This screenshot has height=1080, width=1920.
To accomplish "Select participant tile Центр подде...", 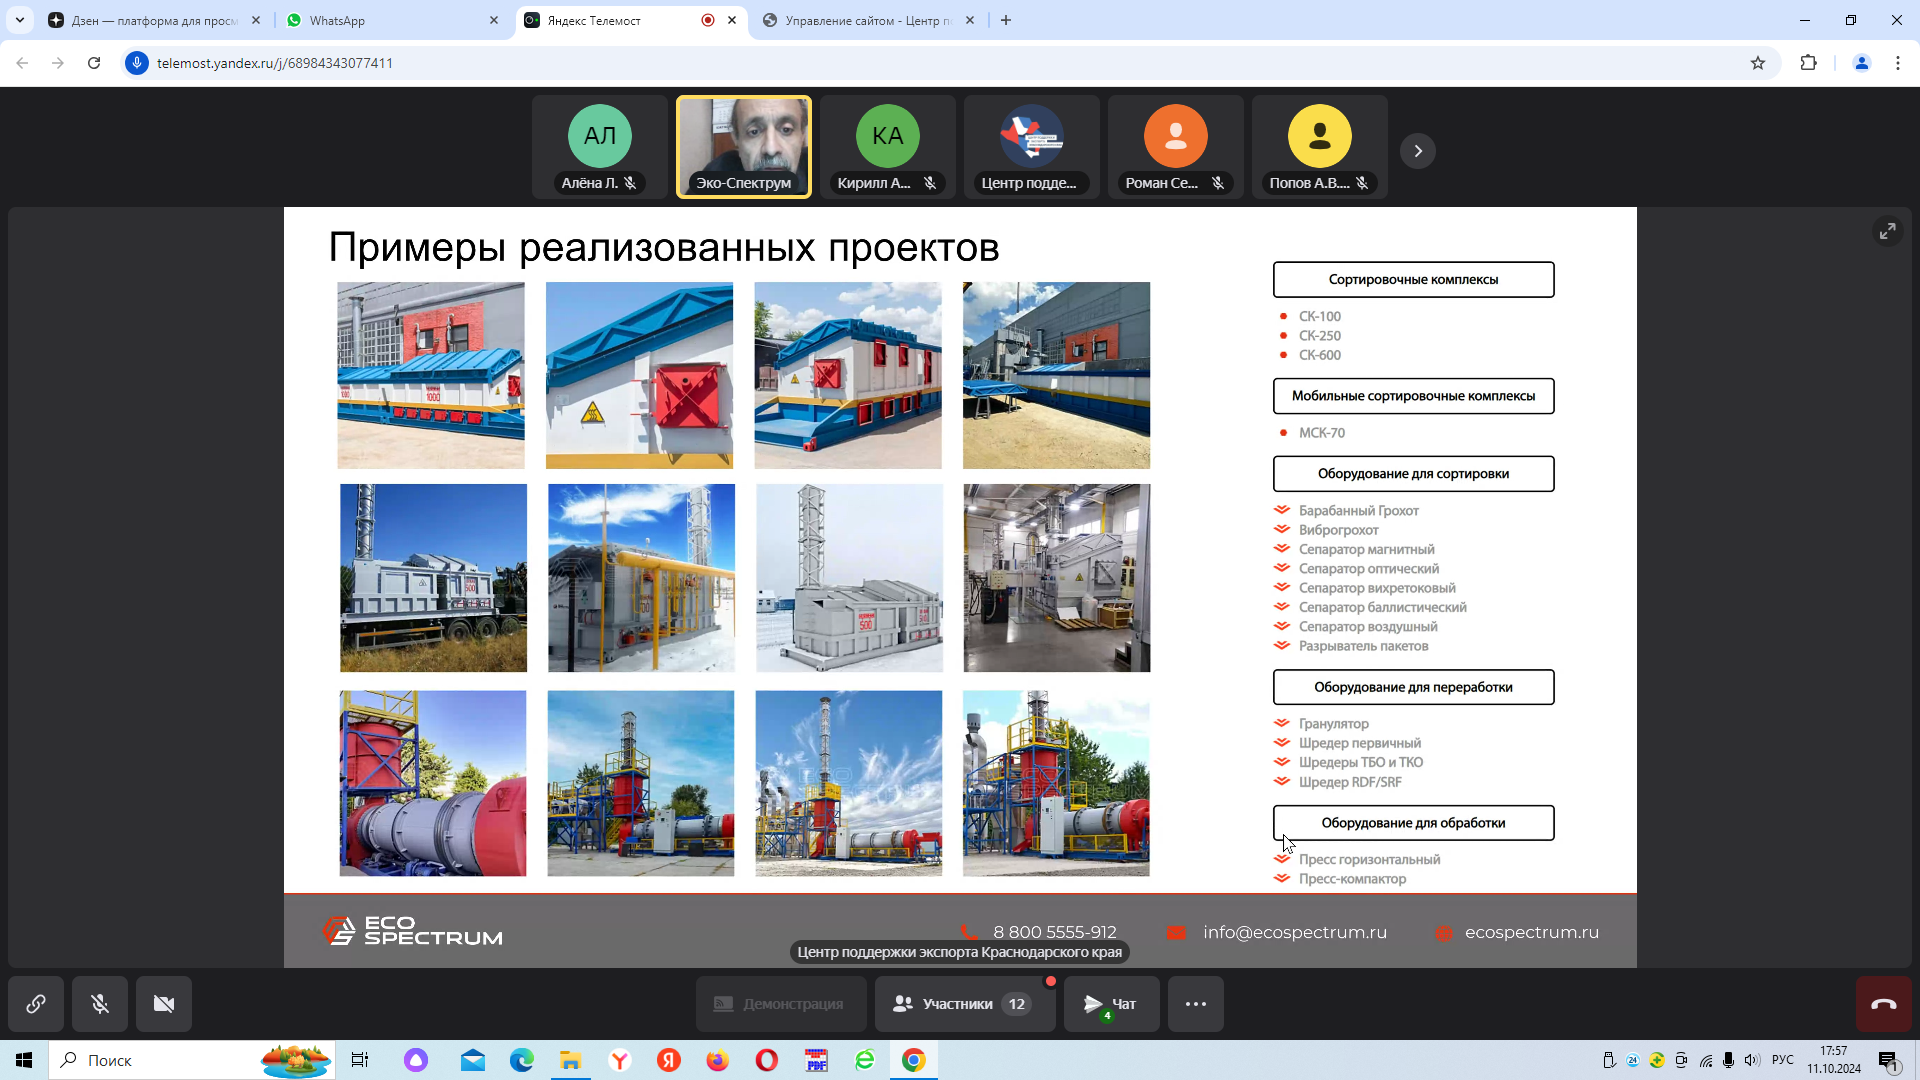I will coord(1032,147).
